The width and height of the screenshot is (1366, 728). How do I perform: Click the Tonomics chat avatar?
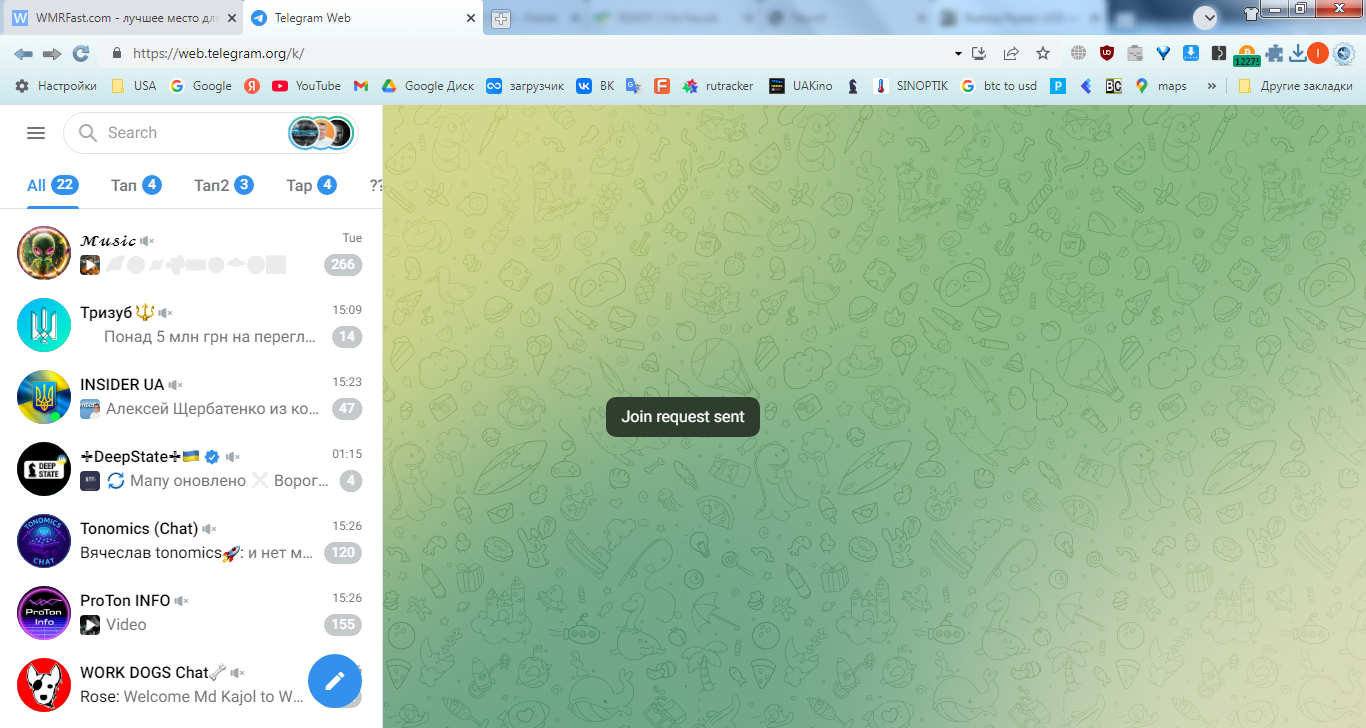44,541
